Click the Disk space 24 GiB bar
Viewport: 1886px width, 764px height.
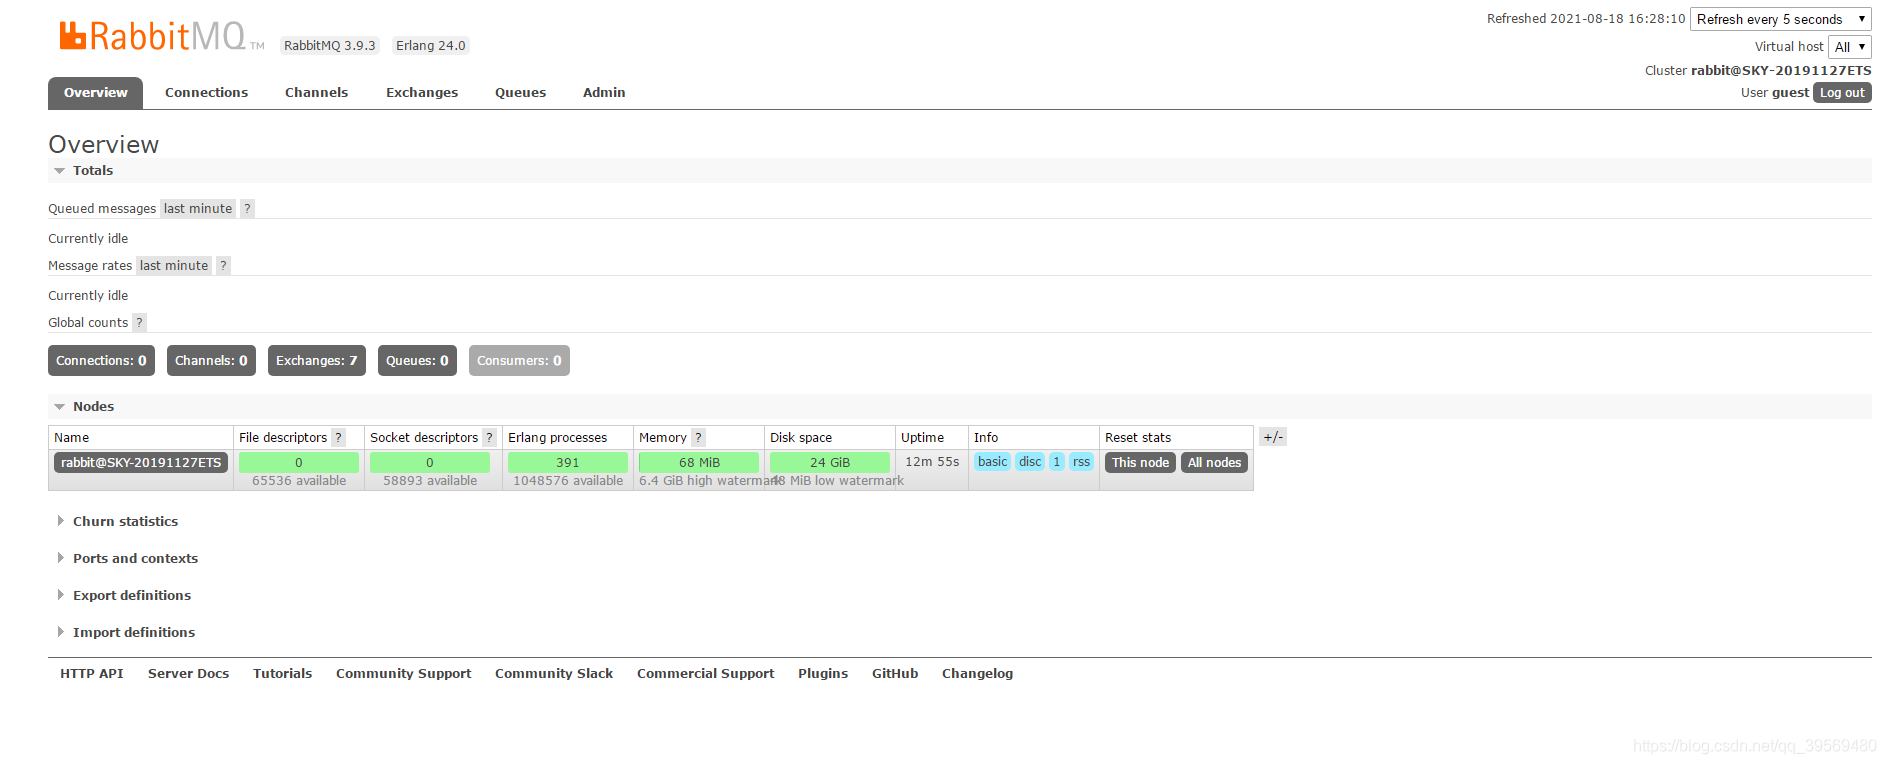click(x=830, y=462)
